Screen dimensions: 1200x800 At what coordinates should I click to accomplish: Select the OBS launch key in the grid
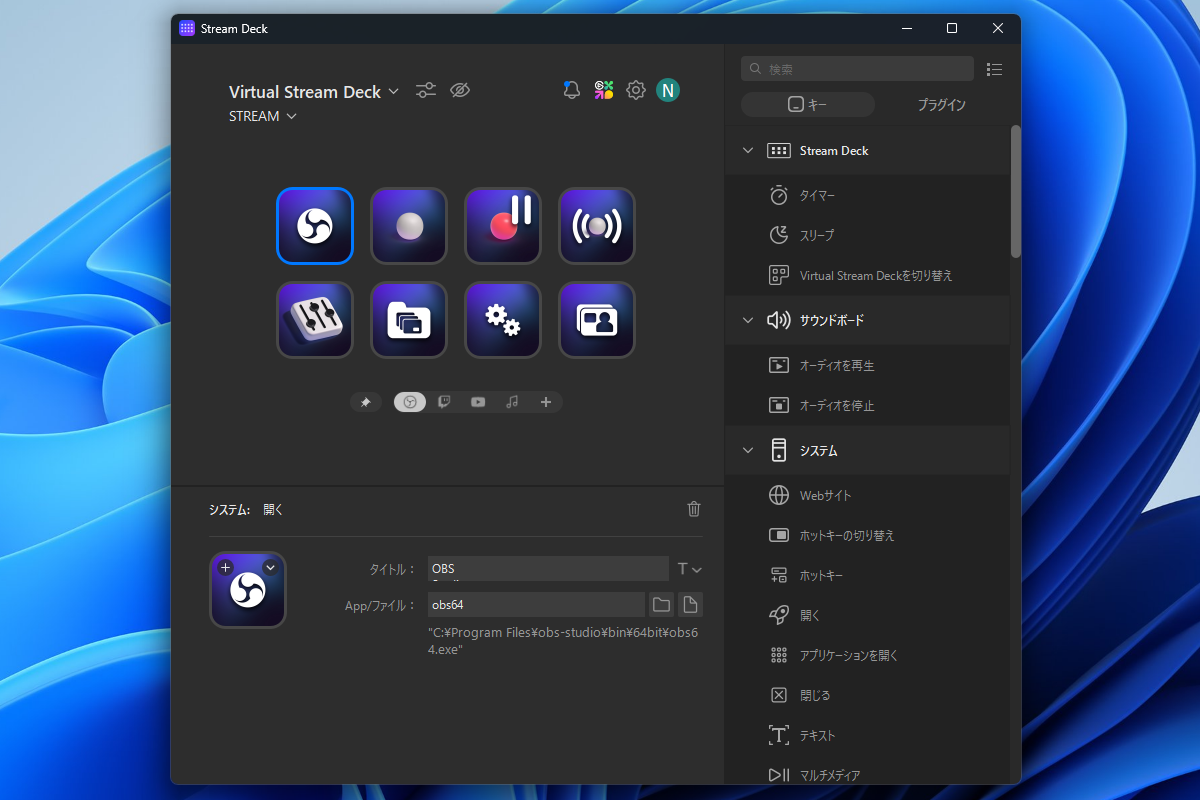pos(315,226)
